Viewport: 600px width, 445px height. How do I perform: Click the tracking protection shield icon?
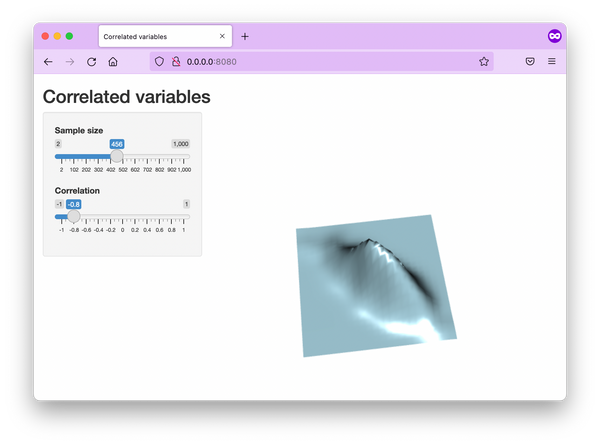(159, 62)
